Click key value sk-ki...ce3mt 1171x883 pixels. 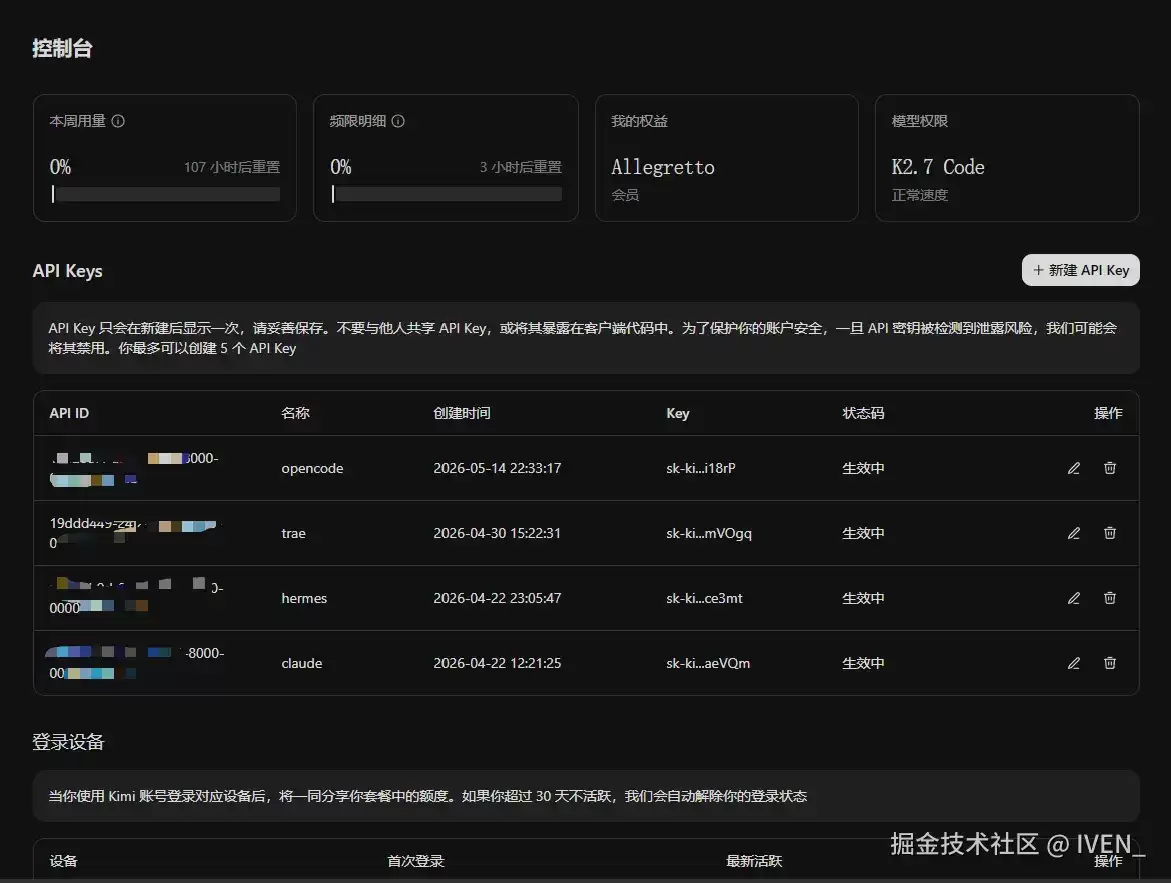[x=704, y=598]
